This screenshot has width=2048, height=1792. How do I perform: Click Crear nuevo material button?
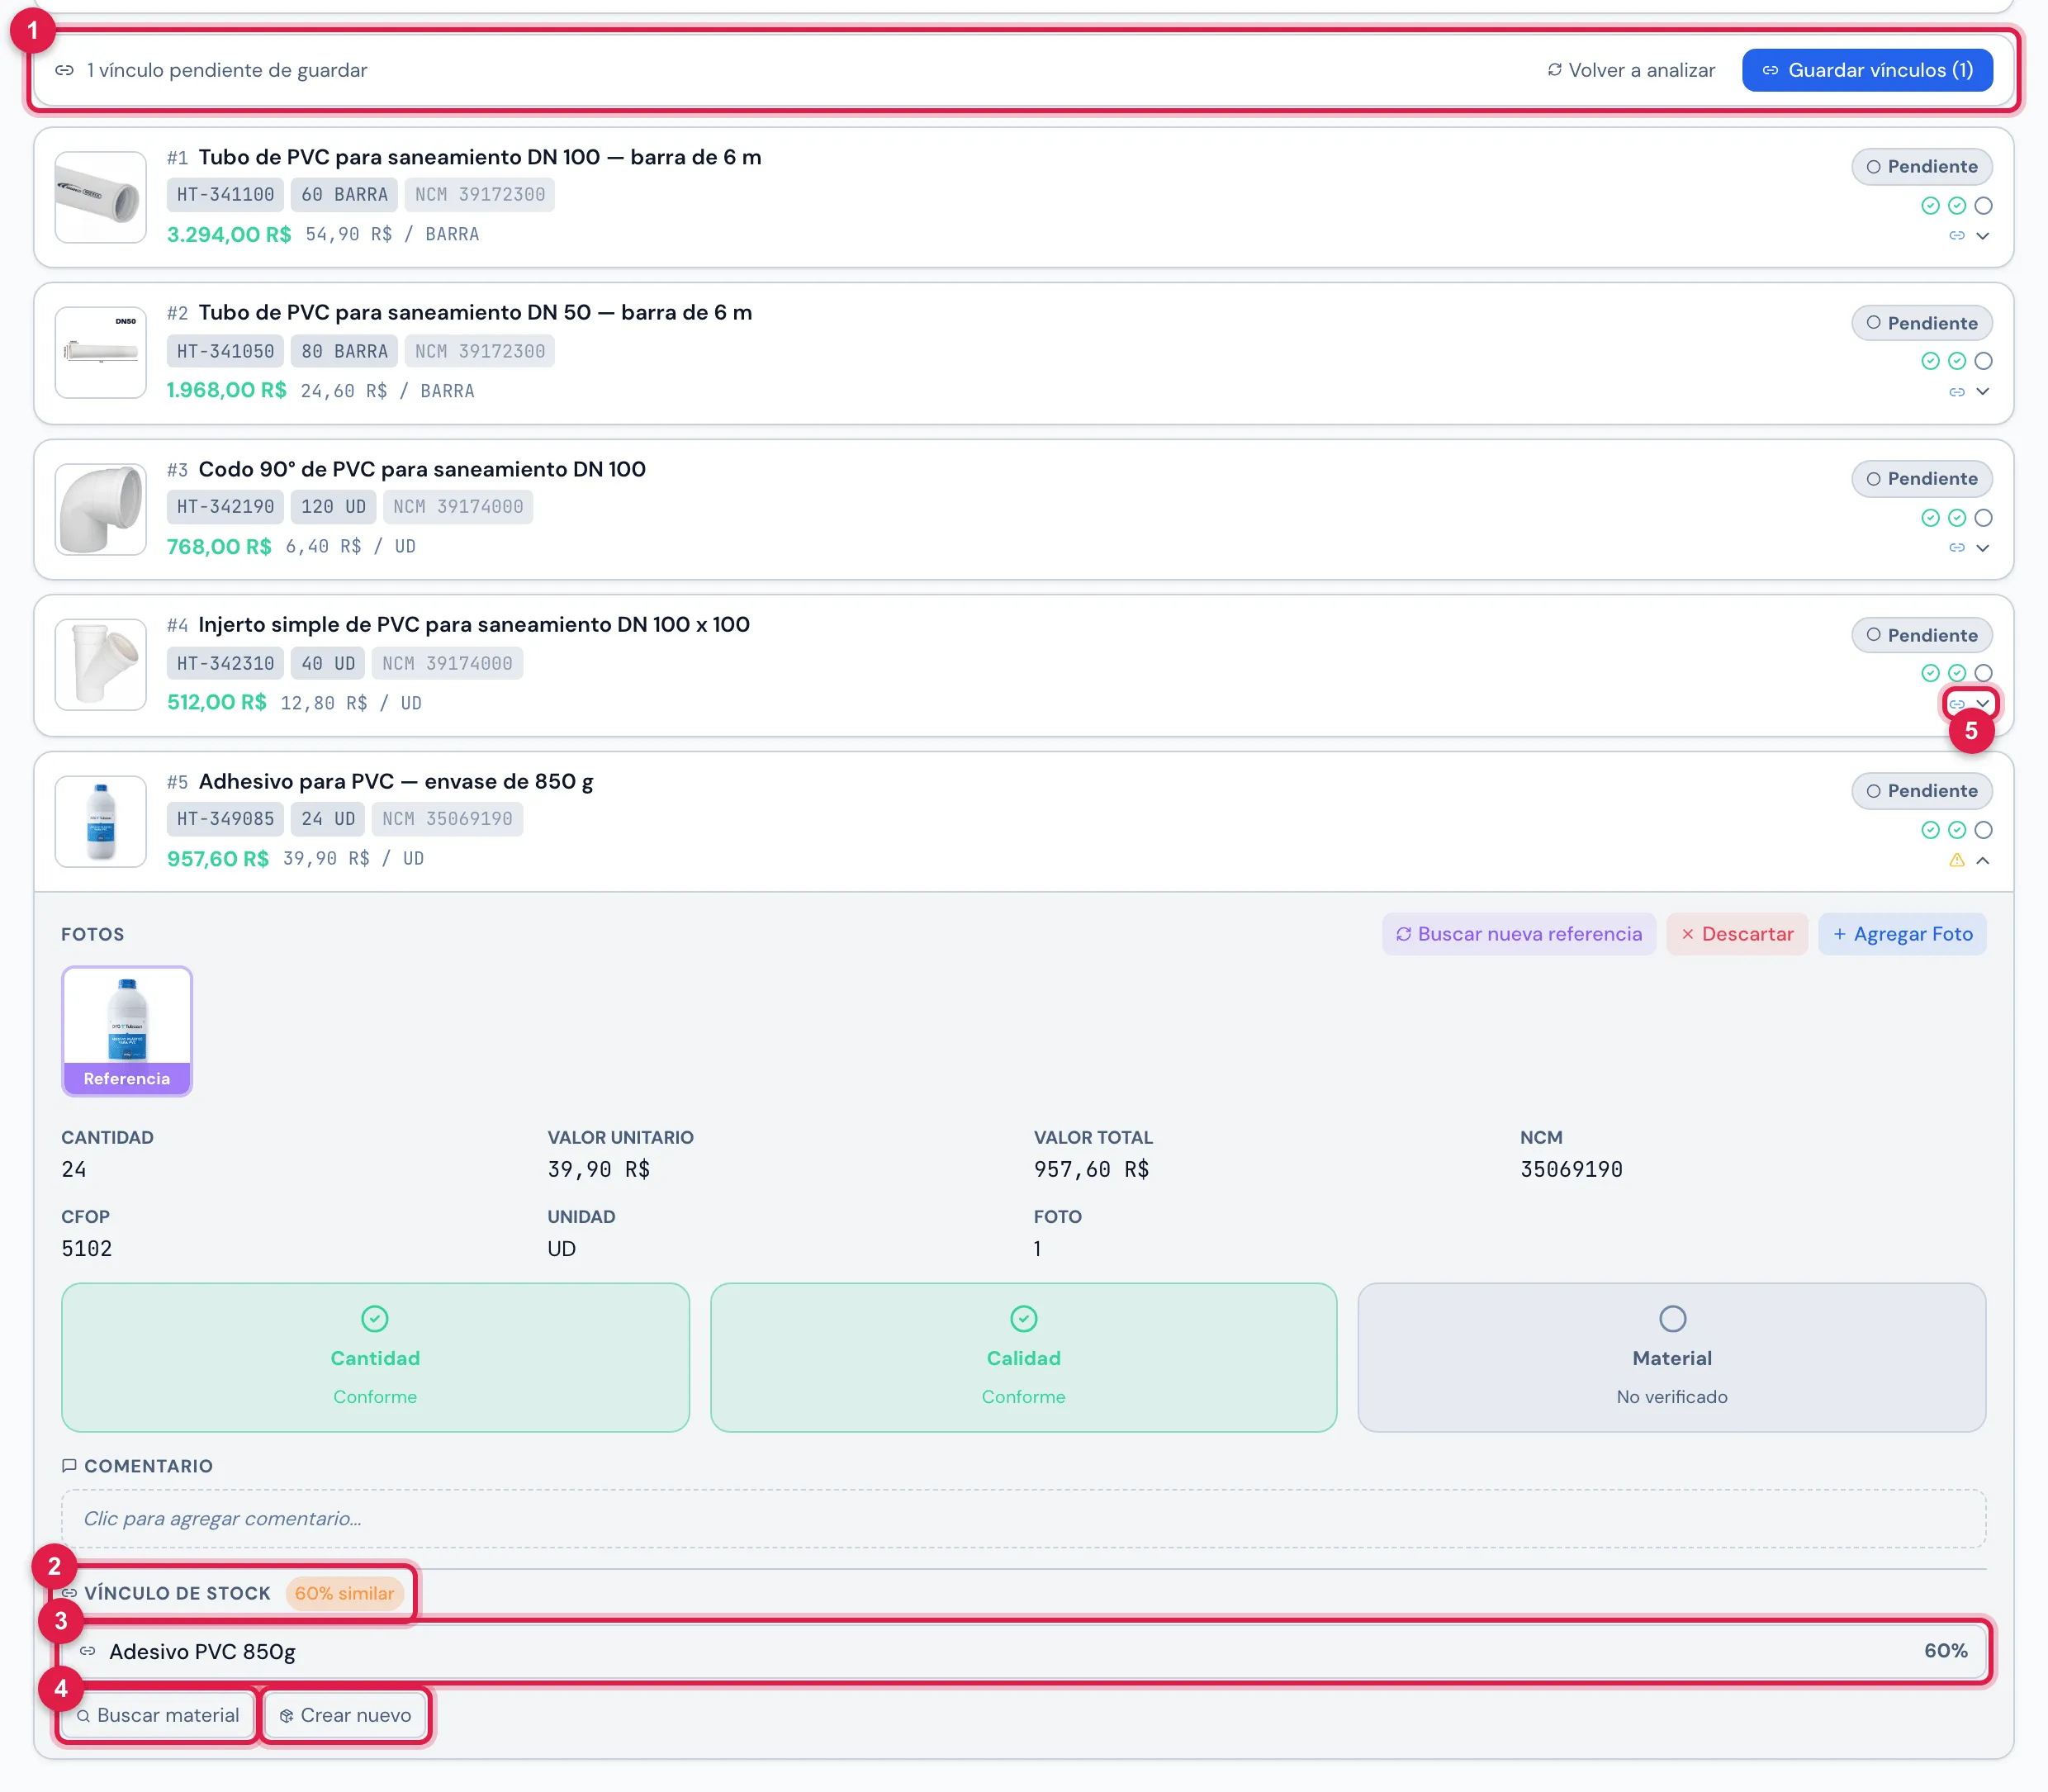click(345, 1715)
